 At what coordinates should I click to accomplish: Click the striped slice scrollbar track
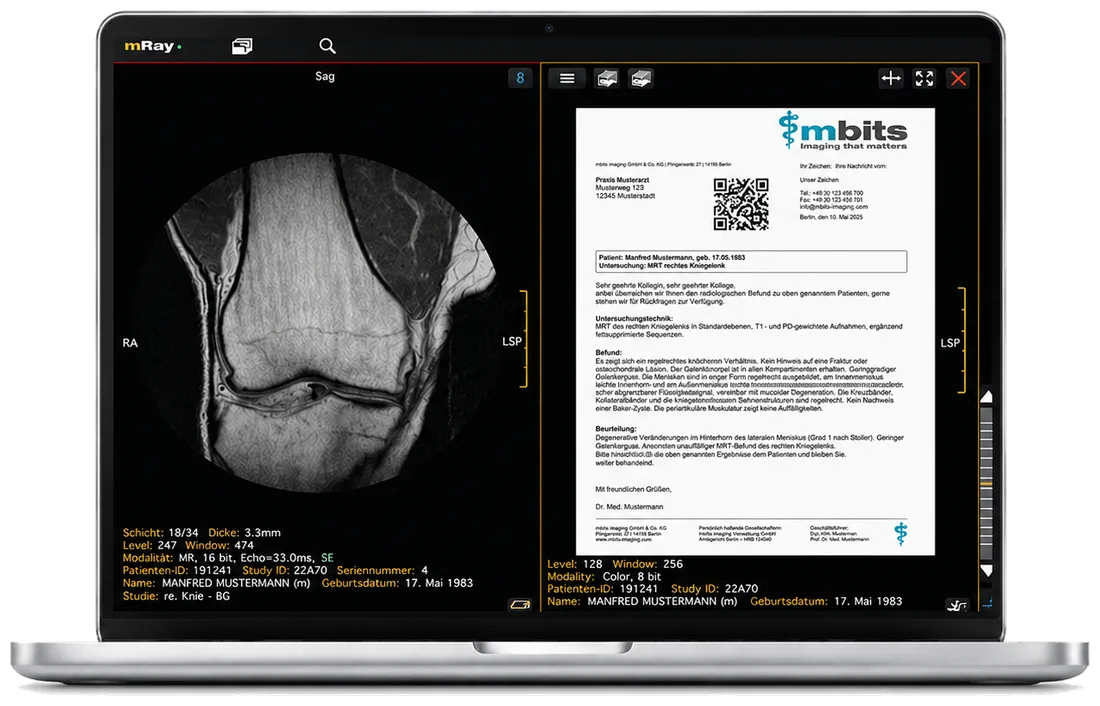tap(986, 484)
